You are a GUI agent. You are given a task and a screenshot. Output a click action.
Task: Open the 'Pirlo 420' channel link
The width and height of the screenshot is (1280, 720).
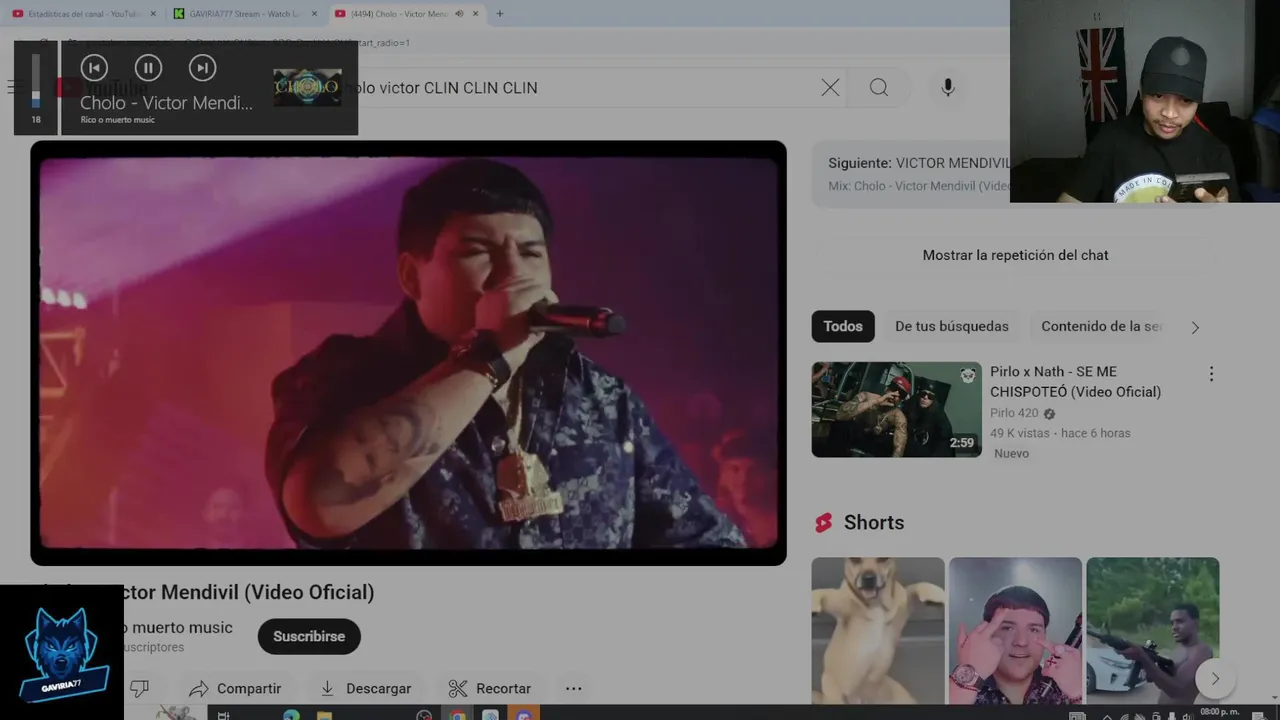1014,413
